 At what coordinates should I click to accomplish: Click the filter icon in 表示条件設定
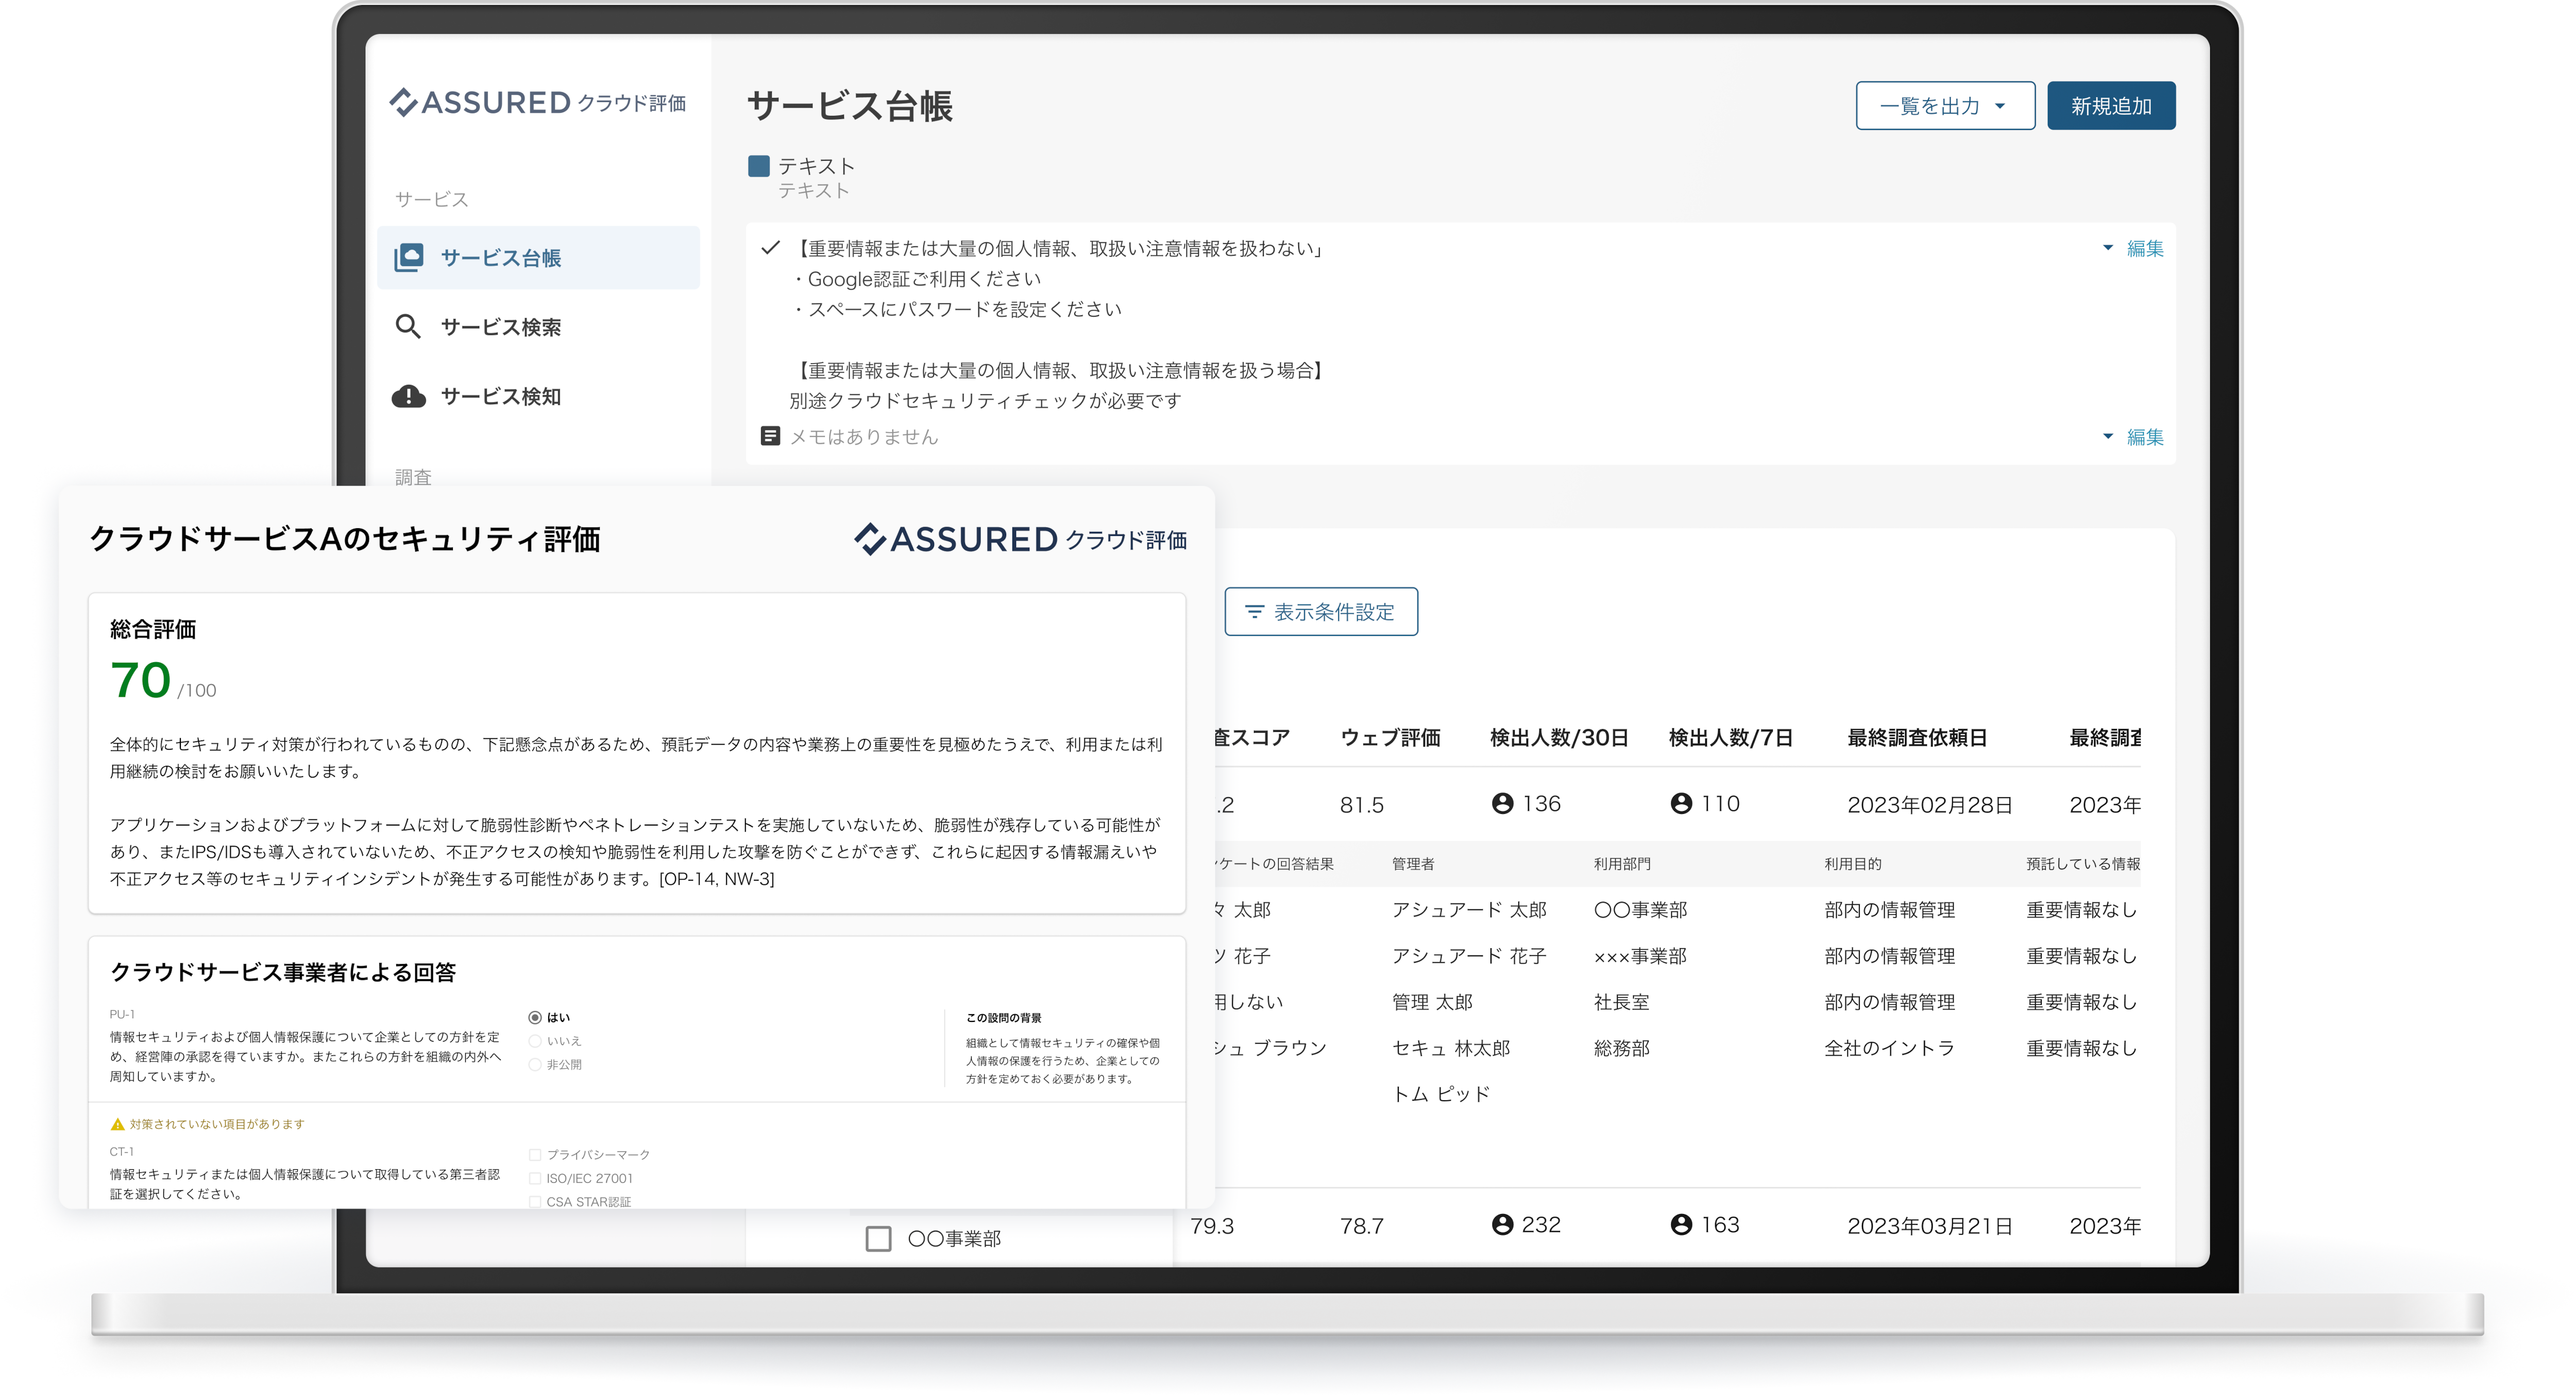(x=1254, y=612)
